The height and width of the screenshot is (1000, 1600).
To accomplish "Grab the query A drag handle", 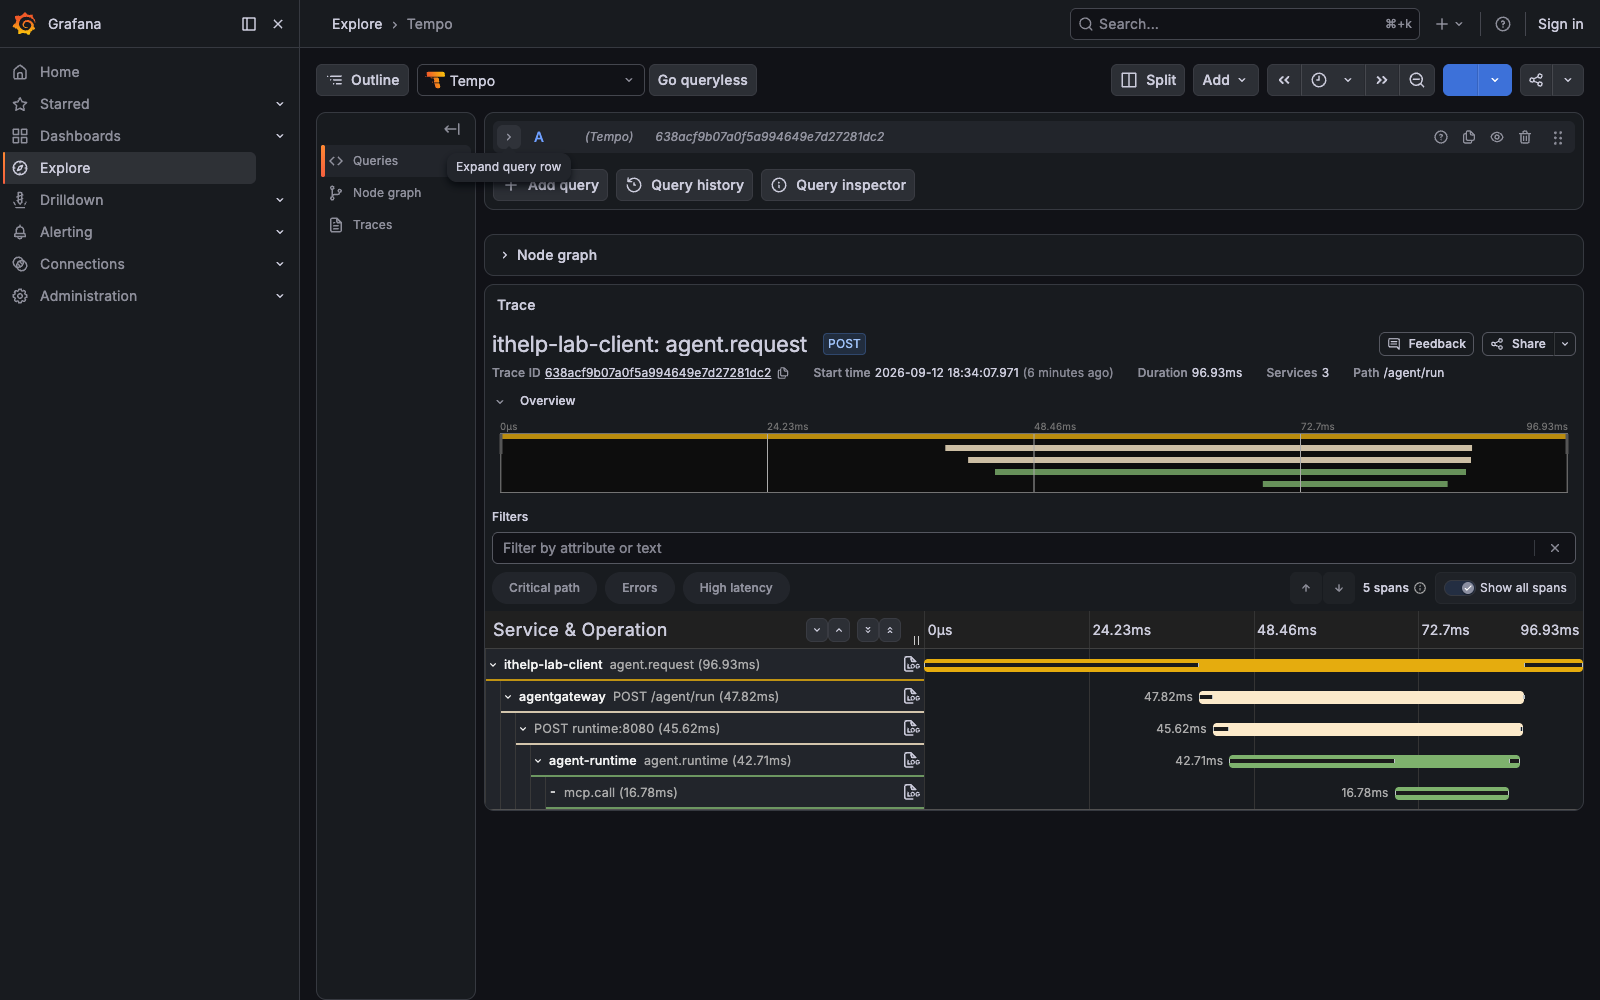I will [1558, 137].
